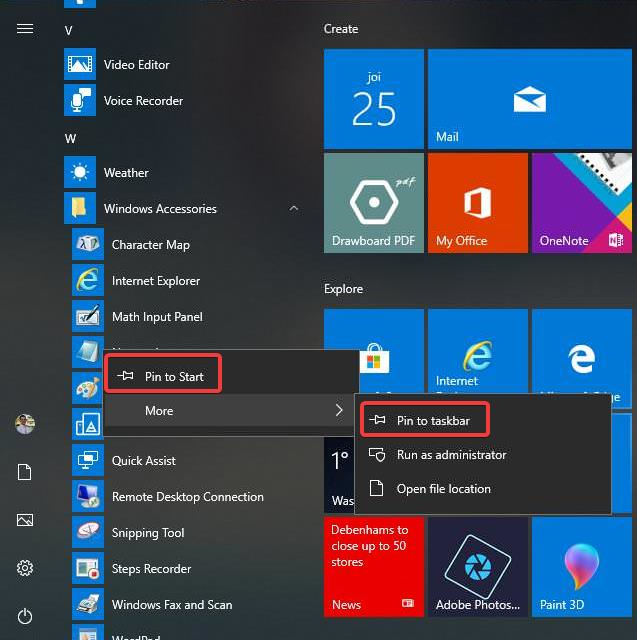Open Quick Assist by its label
Image resolution: width=637 pixels, height=640 pixels.
[144, 461]
